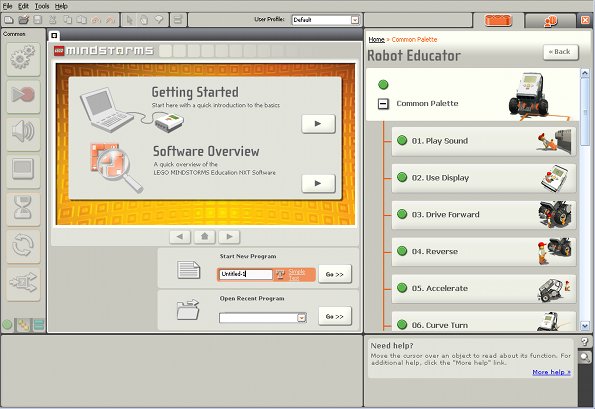Open lesson 03. Drive Forward
The height and width of the screenshot is (409, 595).
coord(484,215)
